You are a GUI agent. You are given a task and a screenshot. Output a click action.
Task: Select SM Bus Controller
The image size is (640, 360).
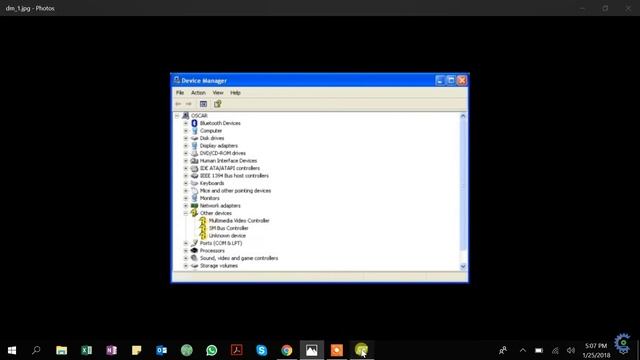point(229,228)
